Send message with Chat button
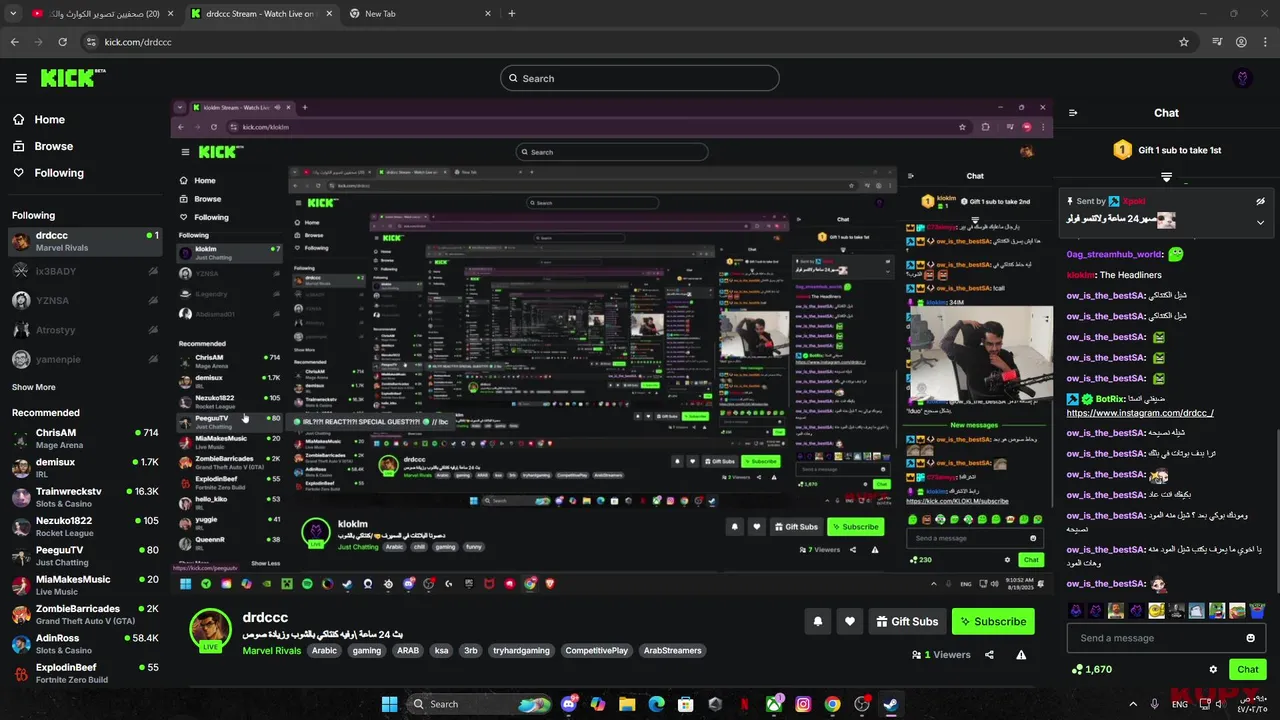 pyautogui.click(x=1247, y=669)
